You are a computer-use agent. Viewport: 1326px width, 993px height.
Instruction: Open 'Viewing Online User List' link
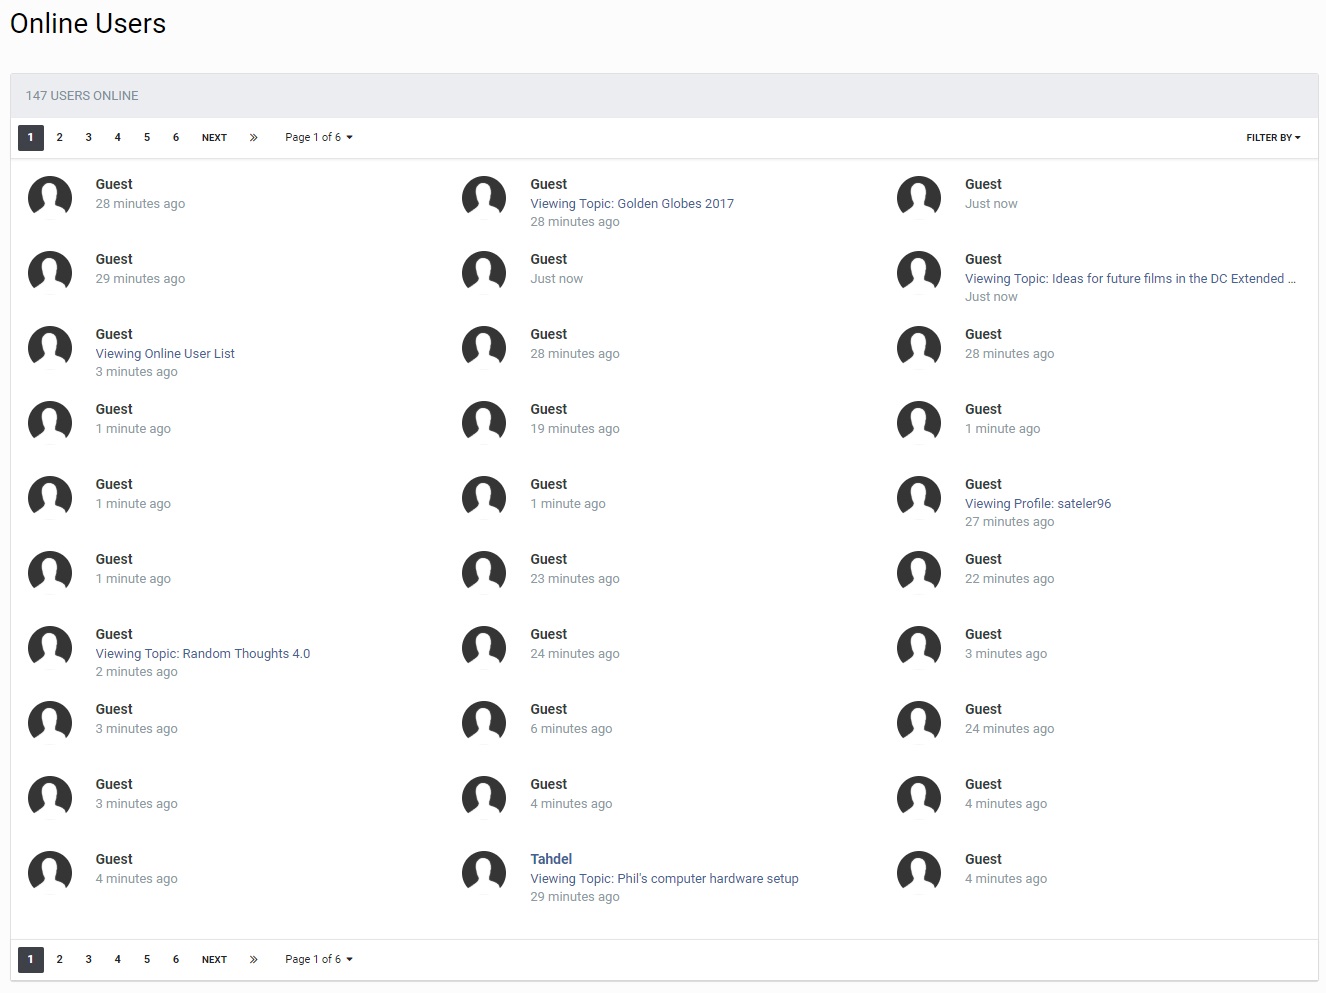165,353
